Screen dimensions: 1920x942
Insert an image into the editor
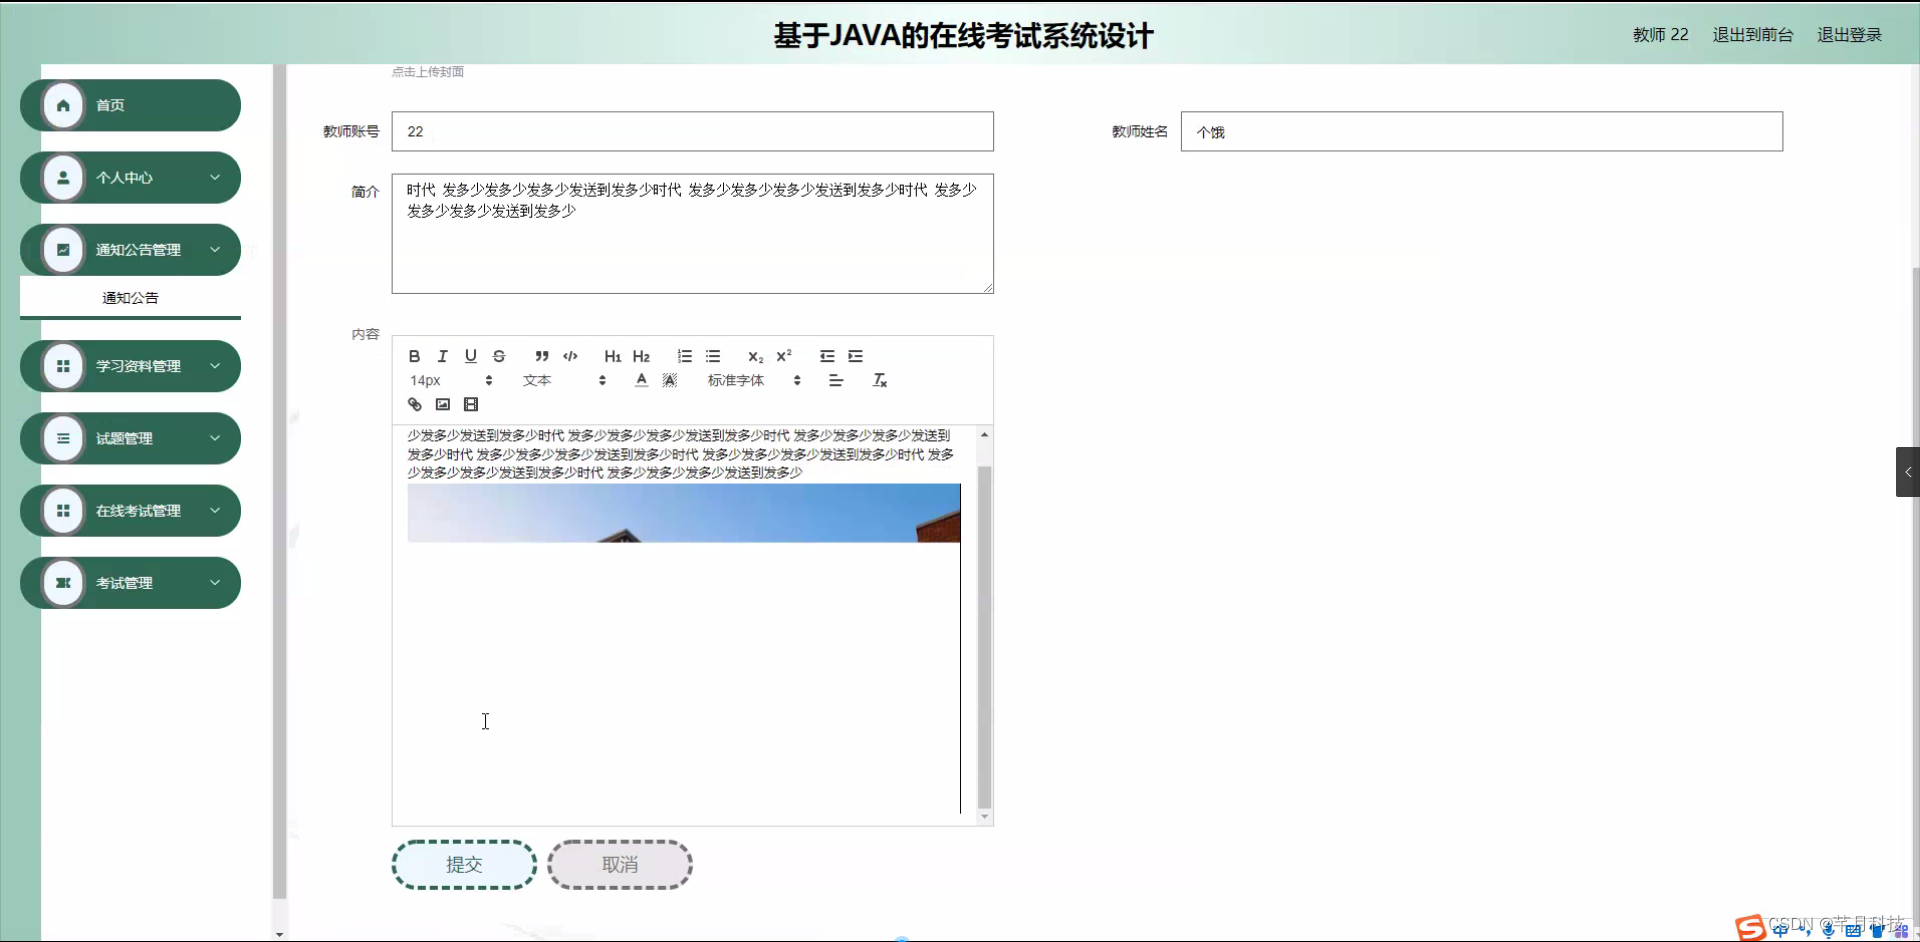[x=442, y=404]
